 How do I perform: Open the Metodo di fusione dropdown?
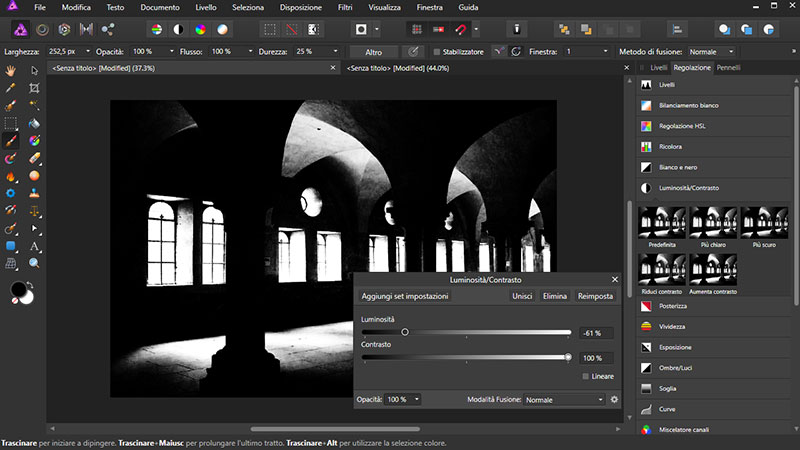(x=712, y=52)
